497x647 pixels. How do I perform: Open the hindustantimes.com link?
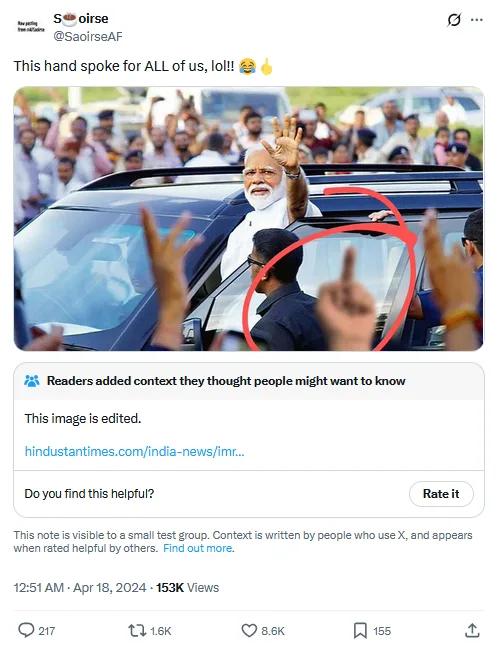[x=135, y=451]
